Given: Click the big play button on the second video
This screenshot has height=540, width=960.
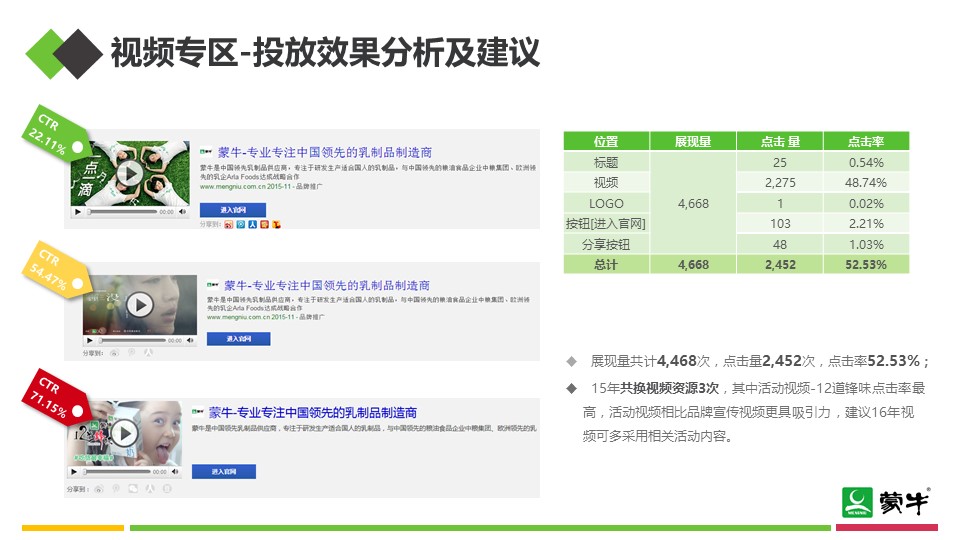Looking at the screenshot, I should click(x=141, y=305).
